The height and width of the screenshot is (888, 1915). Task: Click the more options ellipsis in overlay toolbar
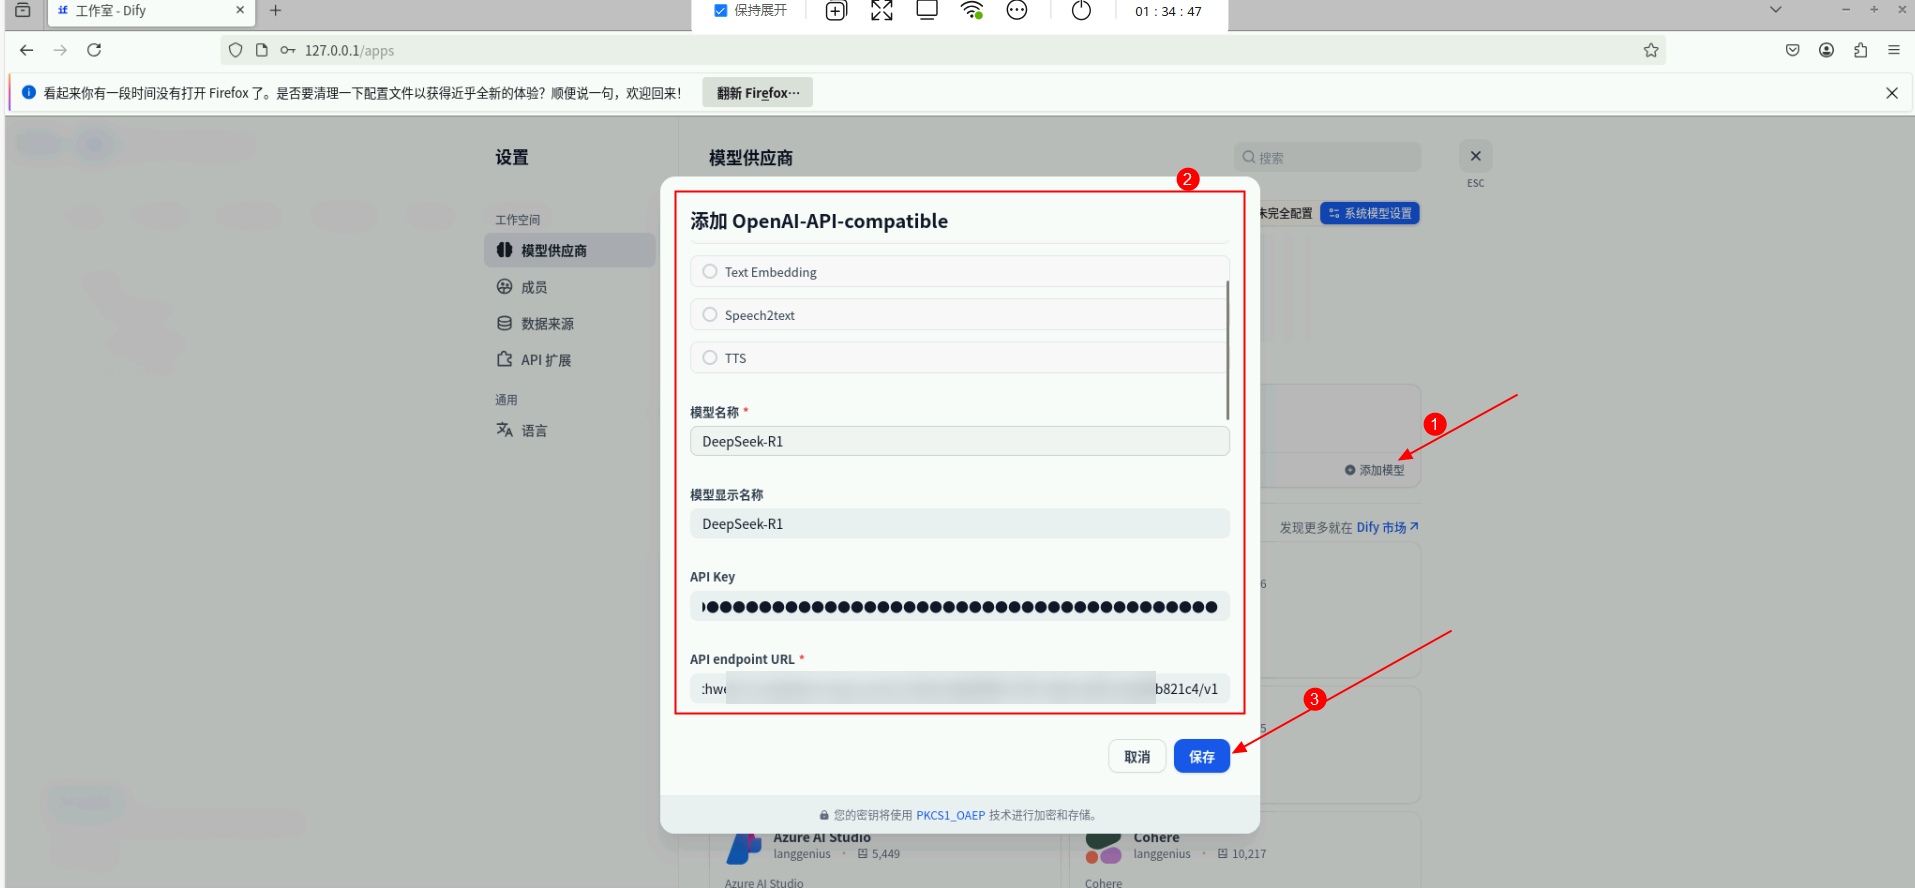tap(1017, 11)
